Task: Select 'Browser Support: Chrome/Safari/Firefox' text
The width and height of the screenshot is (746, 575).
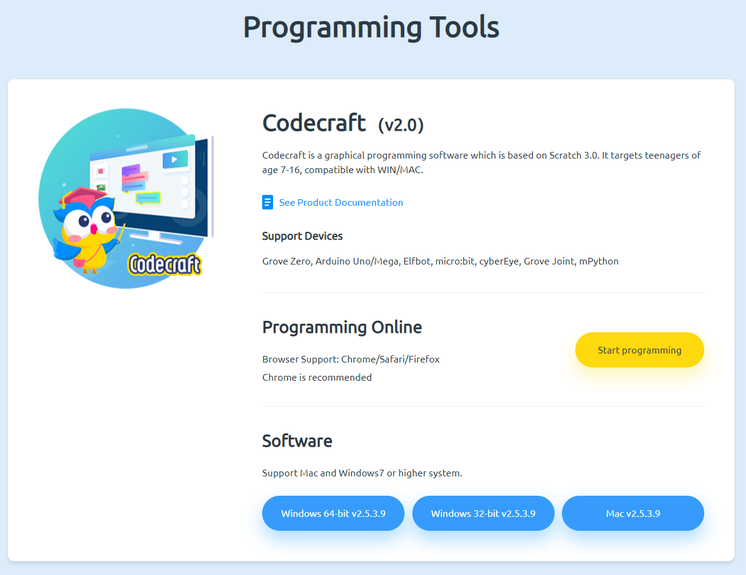Action: (351, 359)
